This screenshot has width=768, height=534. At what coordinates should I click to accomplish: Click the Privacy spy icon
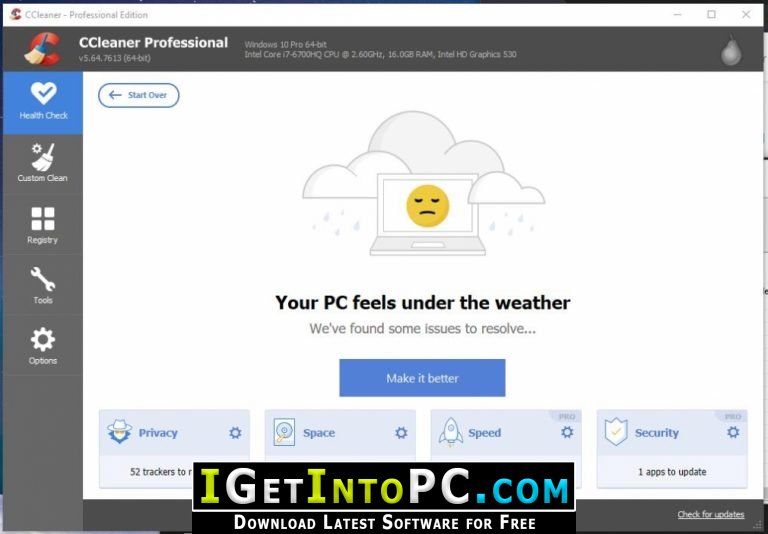click(120, 432)
